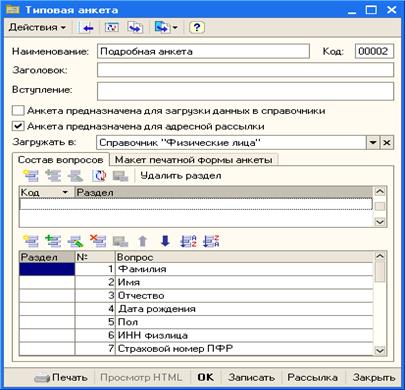The height and width of the screenshot is (390, 405).
Task: Switch to Макет печатной формы анкеты tab
Action: [194, 160]
